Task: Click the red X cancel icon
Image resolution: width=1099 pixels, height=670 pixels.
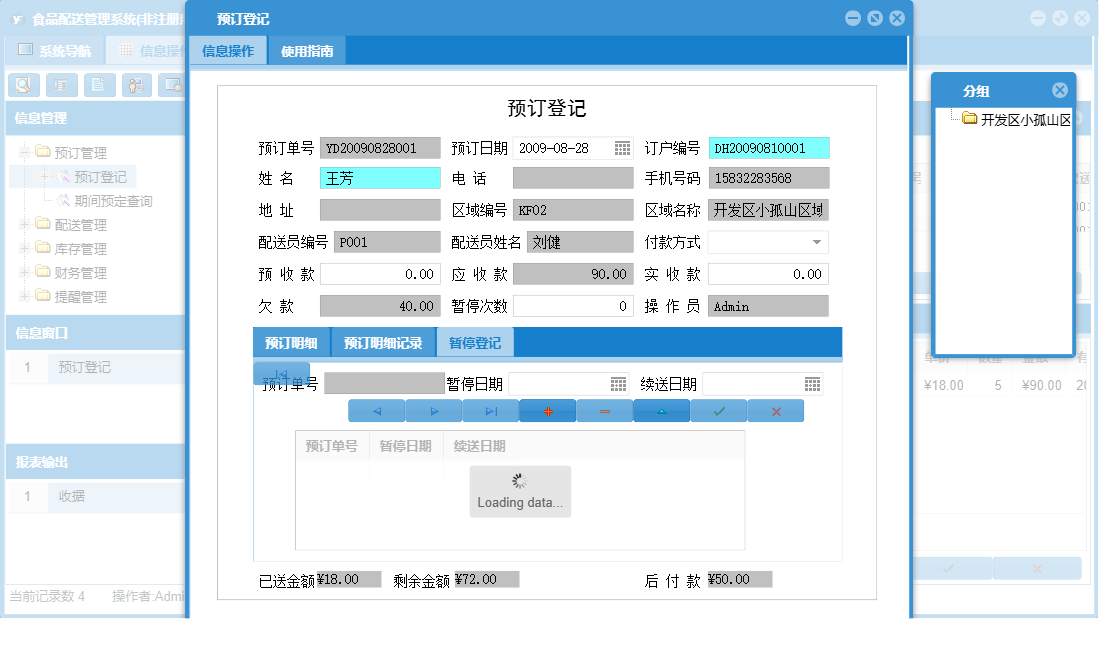Action: (x=776, y=410)
